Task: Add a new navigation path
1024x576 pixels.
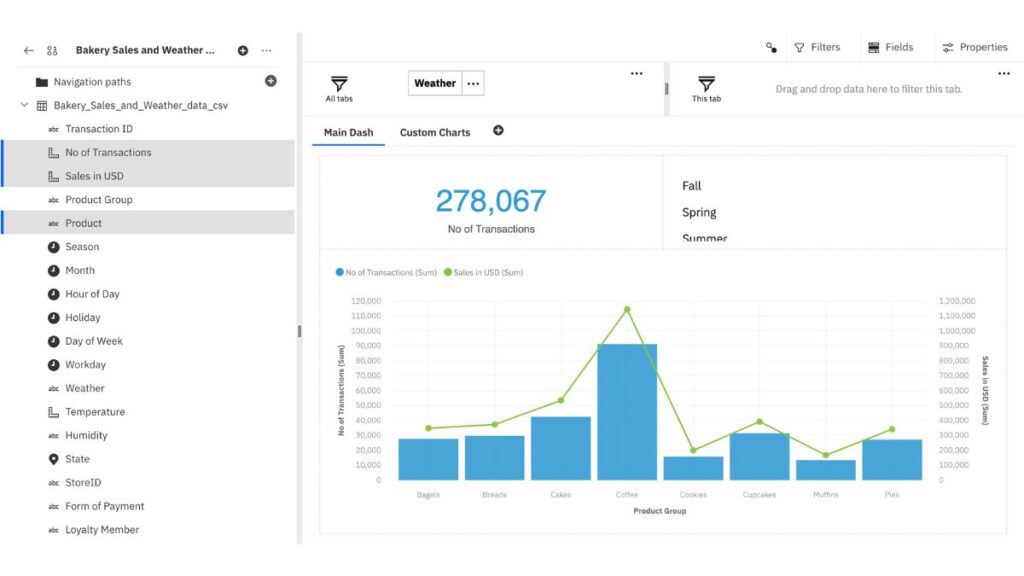Action: point(270,81)
